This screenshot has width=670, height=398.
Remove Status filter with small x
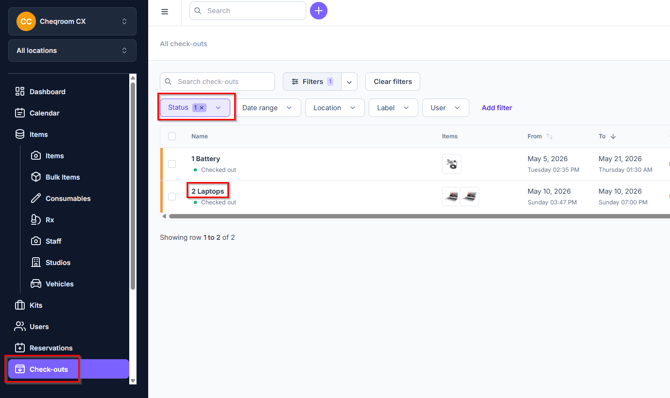point(202,108)
